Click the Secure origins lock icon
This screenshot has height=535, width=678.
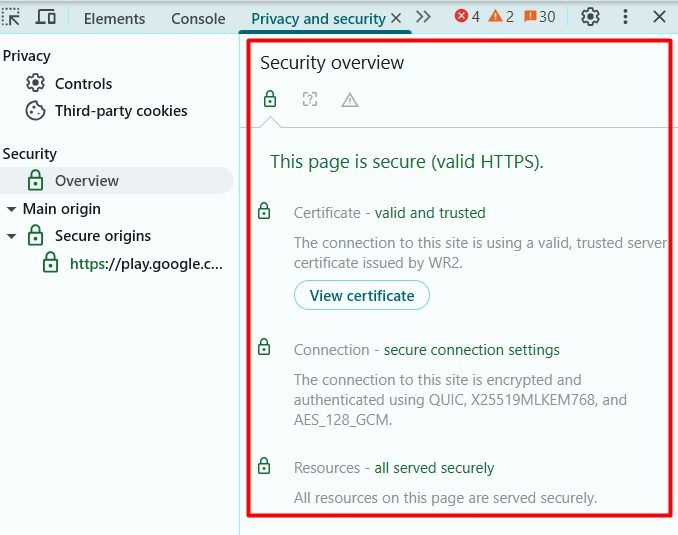35,235
